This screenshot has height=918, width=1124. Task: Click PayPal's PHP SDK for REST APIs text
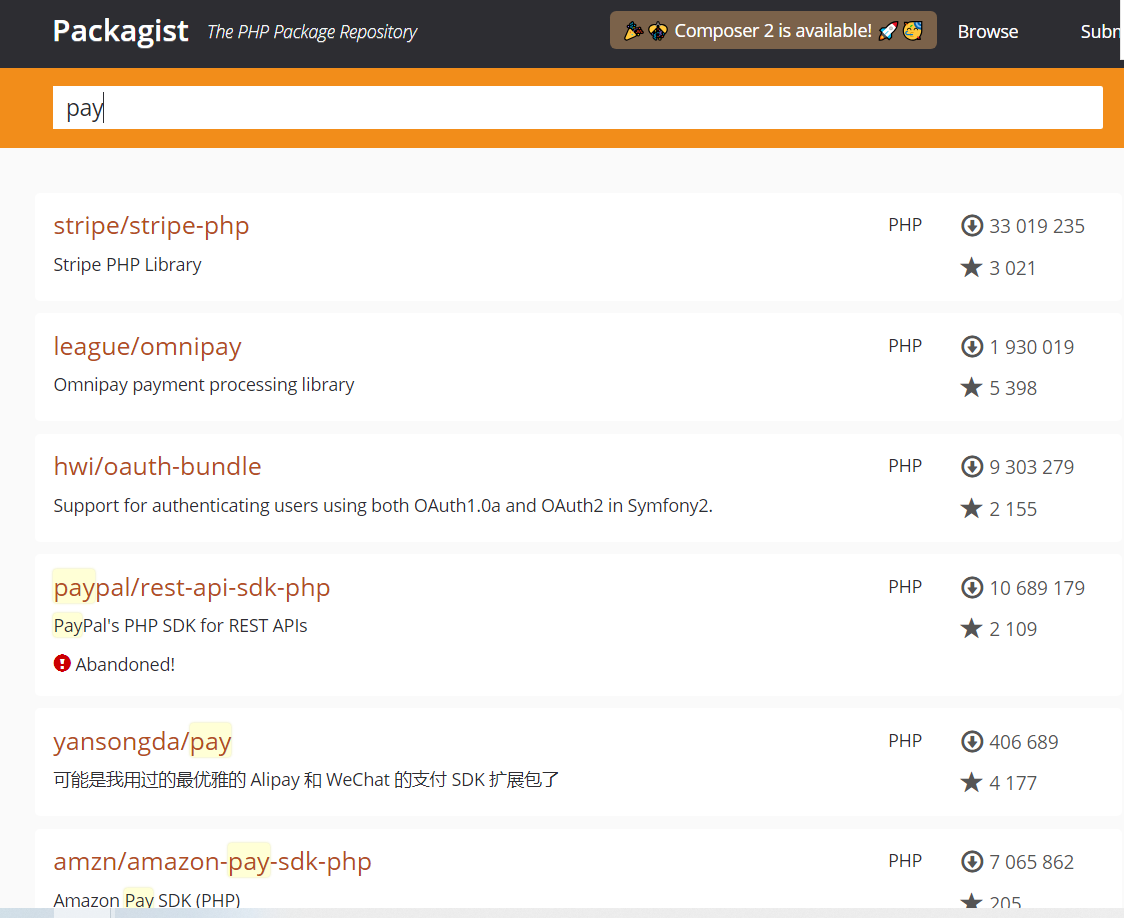click(180, 626)
